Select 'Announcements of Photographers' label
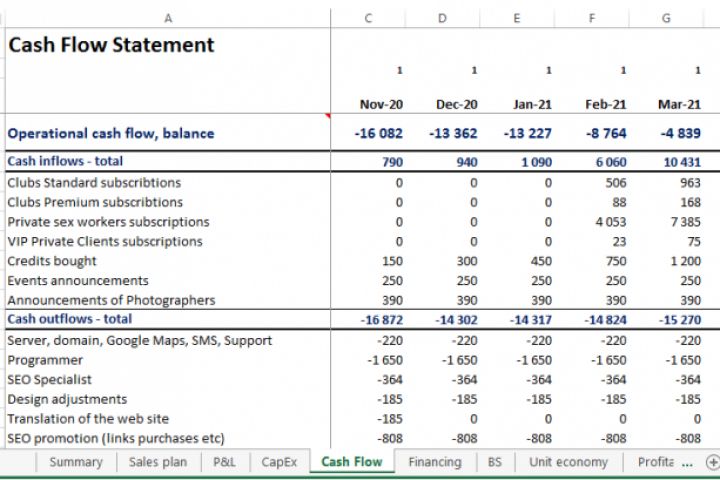This screenshot has width=720, height=480. tap(111, 300)
